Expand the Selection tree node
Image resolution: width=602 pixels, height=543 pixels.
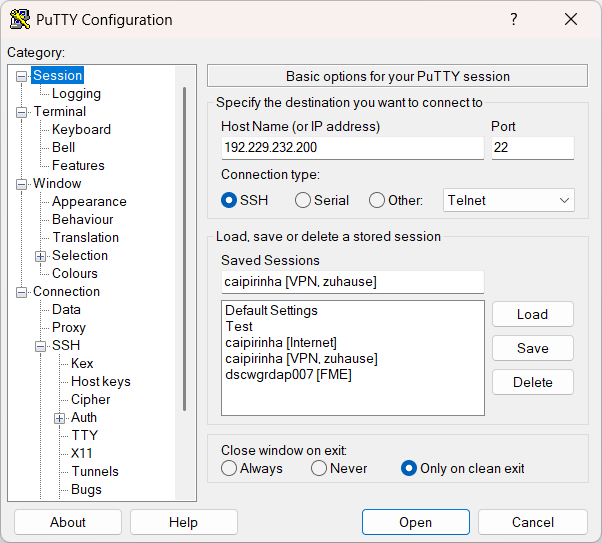pos(41,256)
